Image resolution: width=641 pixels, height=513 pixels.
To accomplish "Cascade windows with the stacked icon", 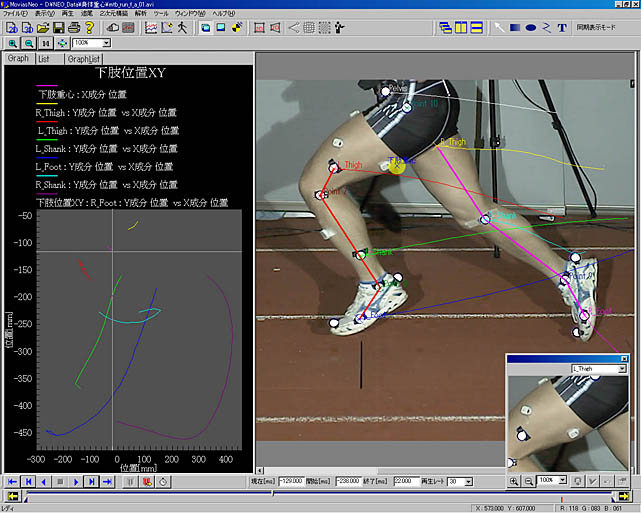I will click(x=445, y=28).
